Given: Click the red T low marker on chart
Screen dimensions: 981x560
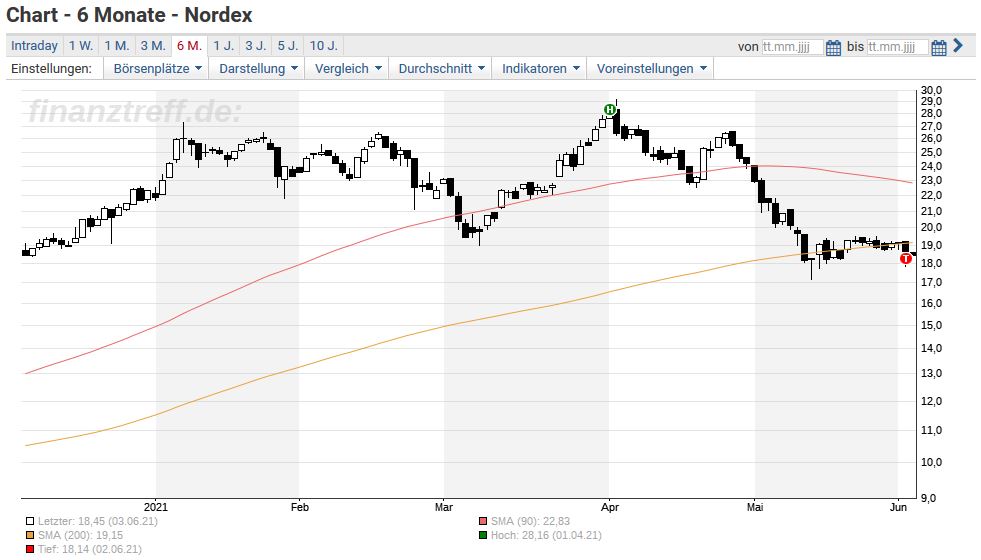Looking at the screenshot, I should (905, 258).
